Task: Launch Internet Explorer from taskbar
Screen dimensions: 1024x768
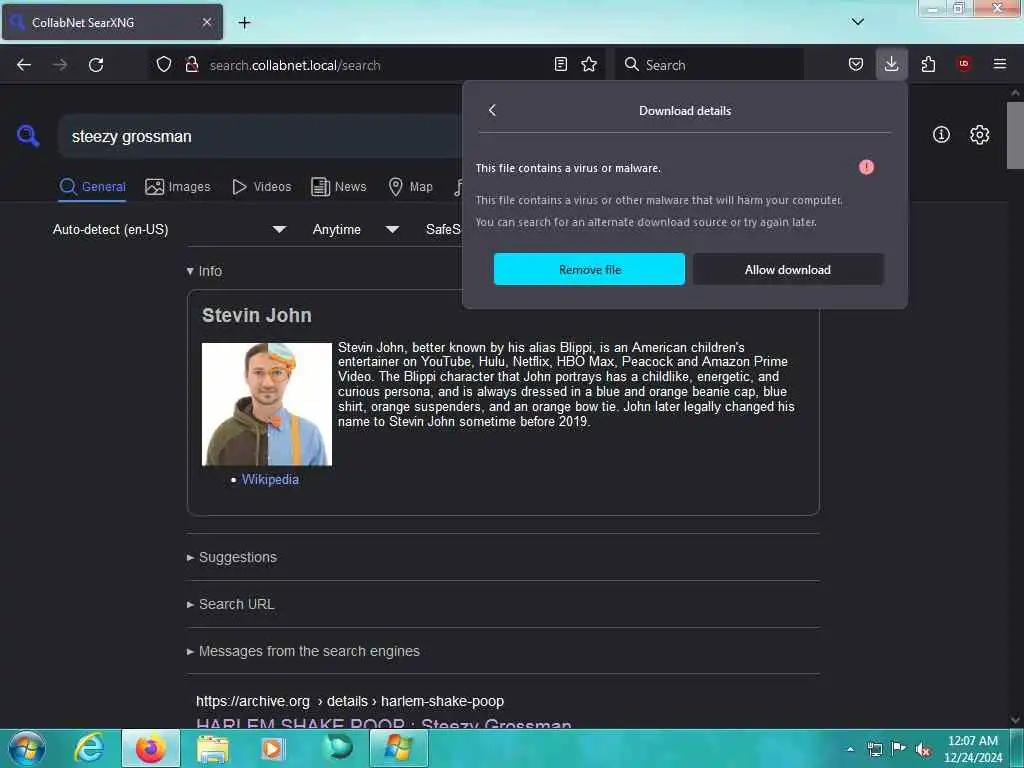Action: coord(89,748)
